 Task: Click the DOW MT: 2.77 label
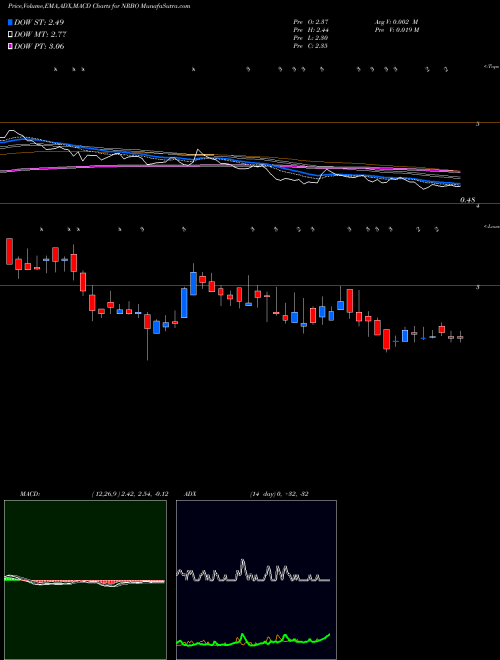pyautogui.click(x=40, y=35)
